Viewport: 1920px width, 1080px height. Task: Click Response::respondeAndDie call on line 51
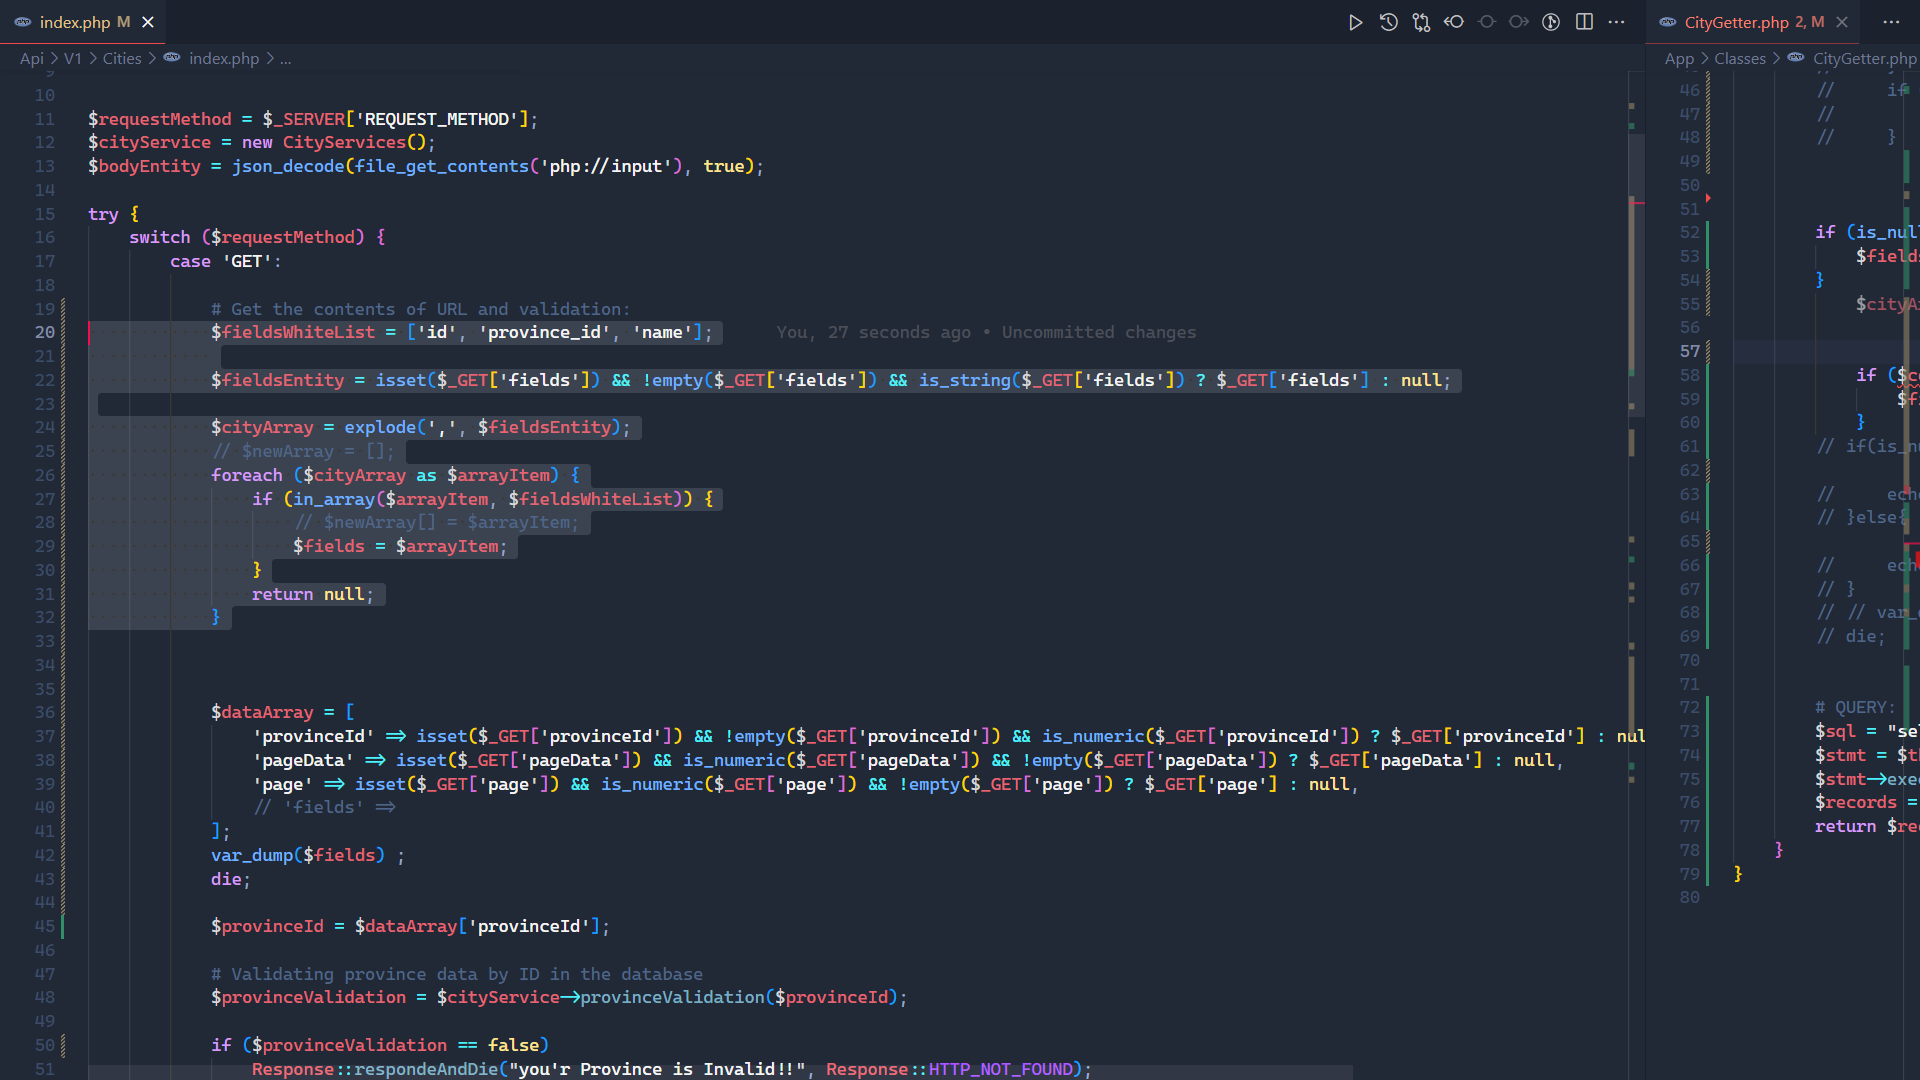pyautogui.click(x=375, y=1070)
